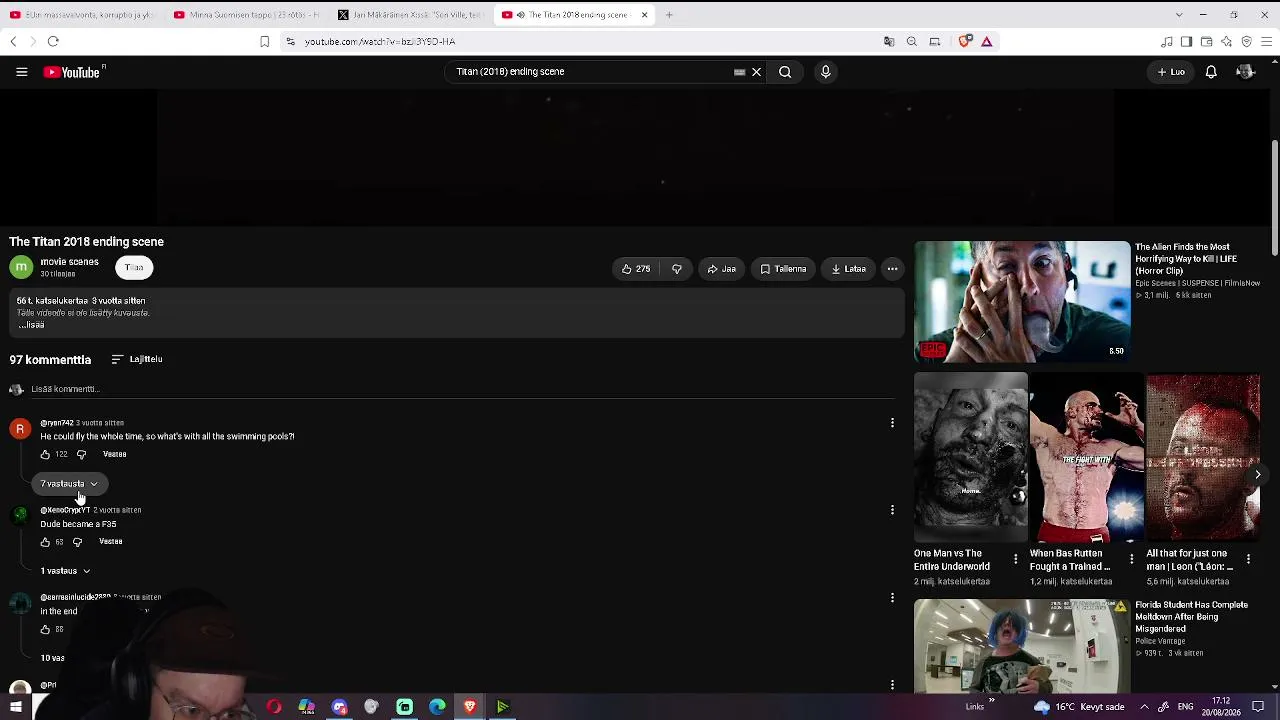
Task: Open the browser zoom magnifier control
Action: click(x=911, y=41)
